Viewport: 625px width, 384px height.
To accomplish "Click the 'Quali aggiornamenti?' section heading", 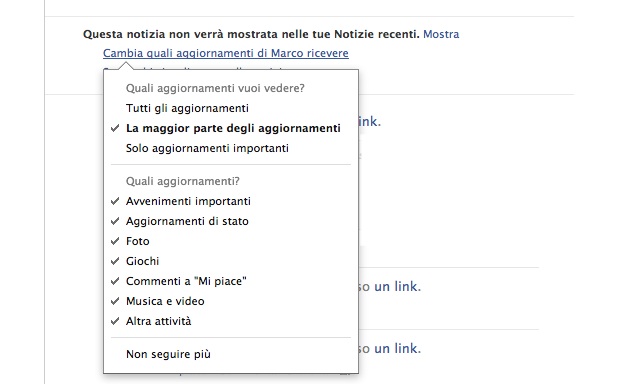I will coord(183,181).
